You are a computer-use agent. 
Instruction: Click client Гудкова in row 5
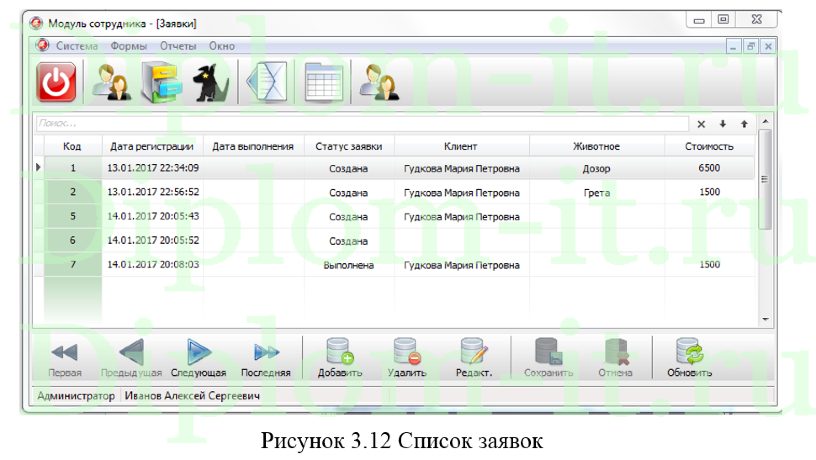pos(462,216)
